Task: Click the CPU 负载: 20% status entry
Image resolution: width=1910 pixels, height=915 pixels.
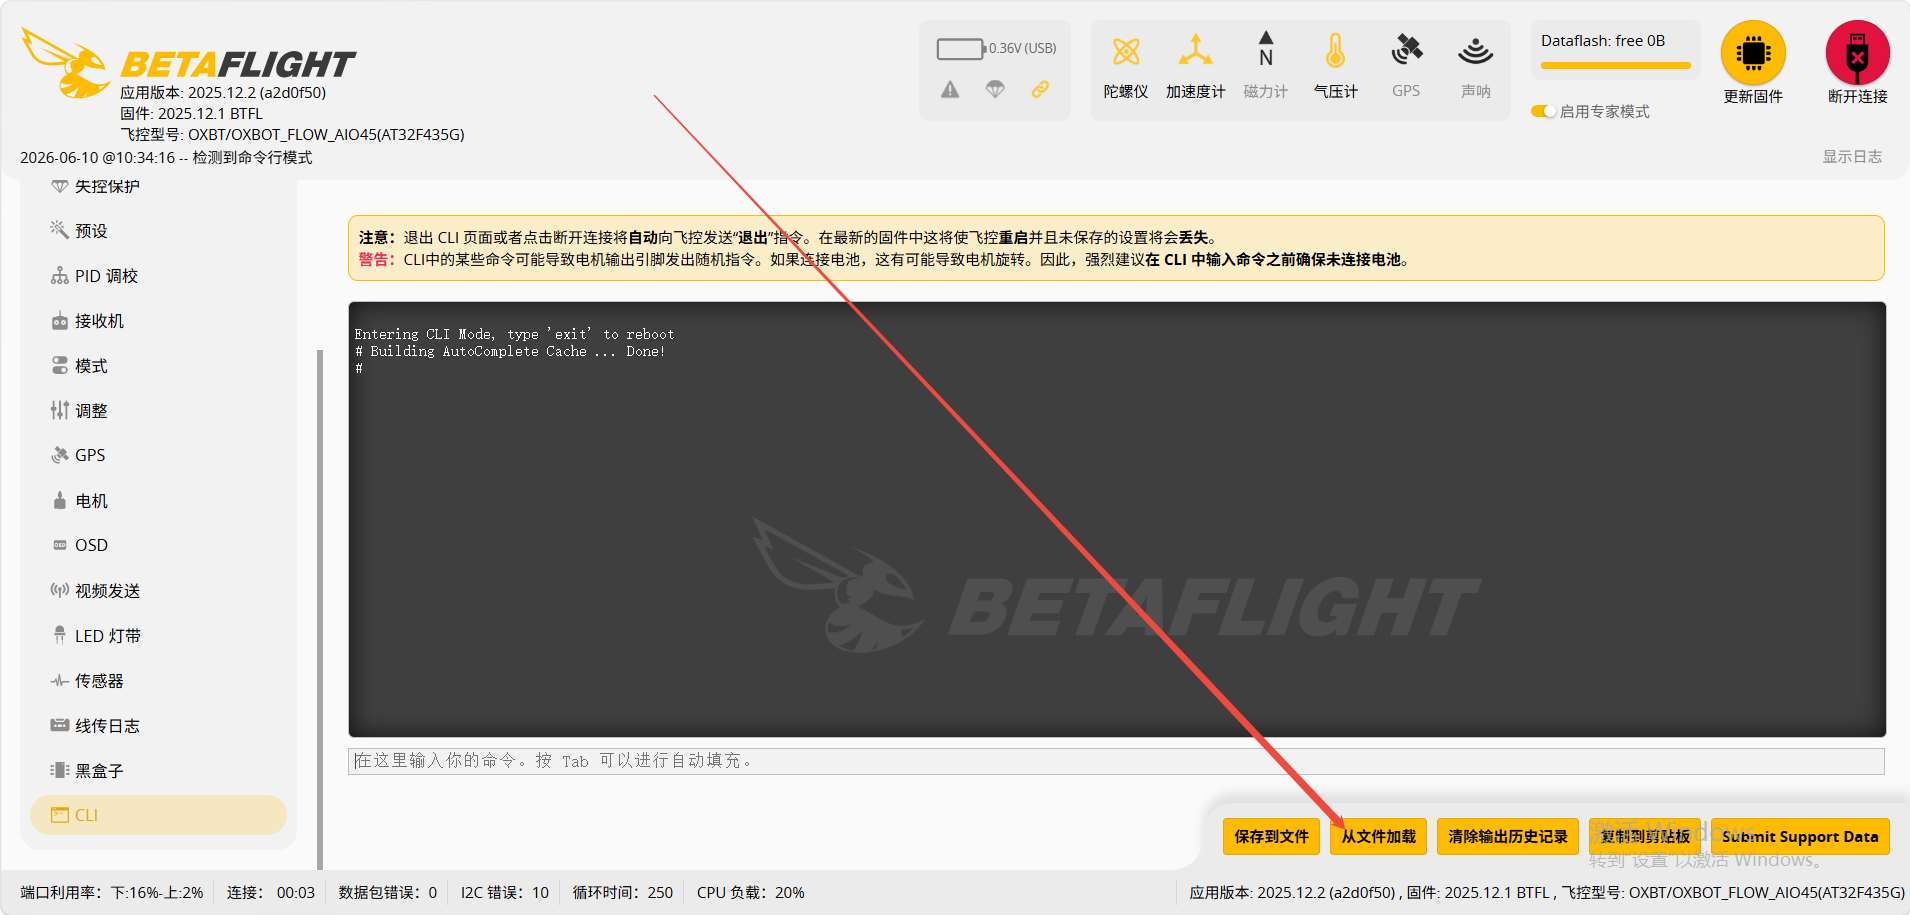Action: pos(750,892)
